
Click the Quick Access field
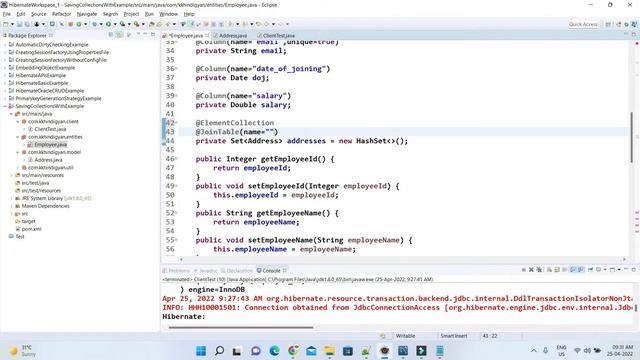583,24
